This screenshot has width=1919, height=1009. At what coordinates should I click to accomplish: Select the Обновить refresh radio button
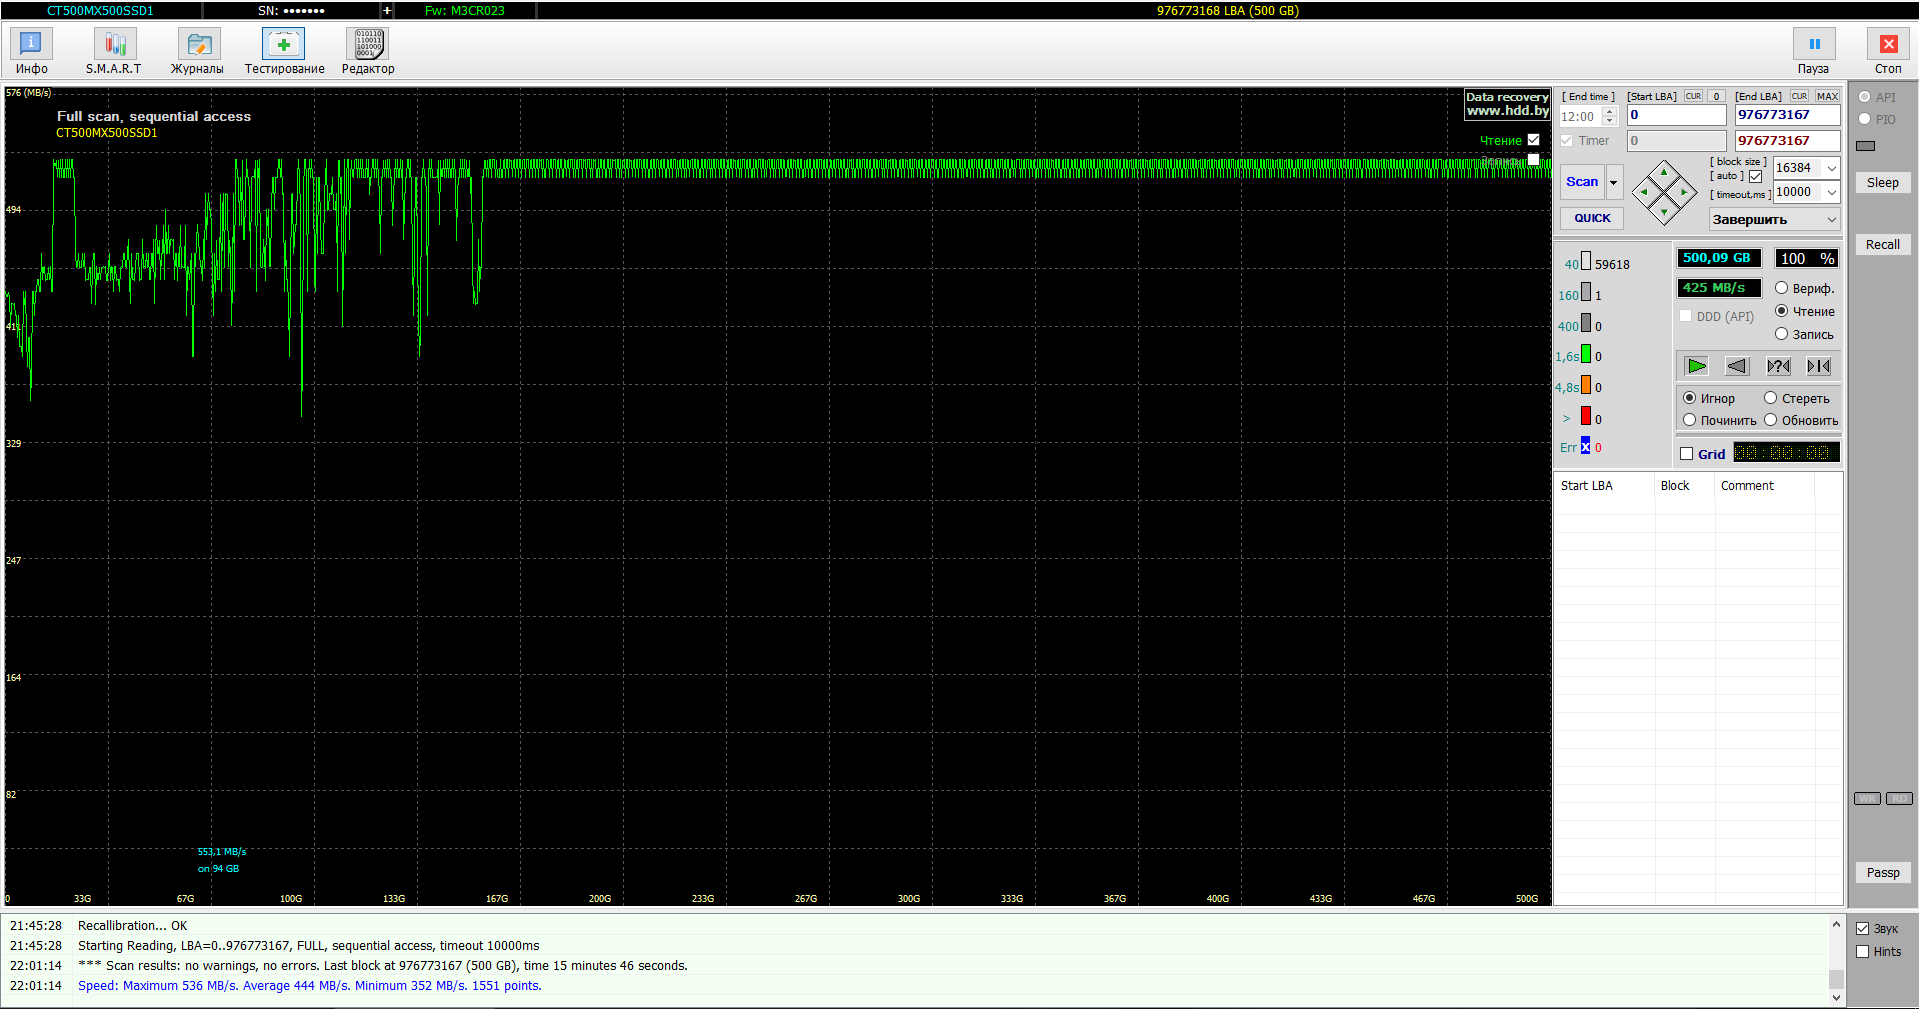pyautogui.click(x=1770, y=420)
